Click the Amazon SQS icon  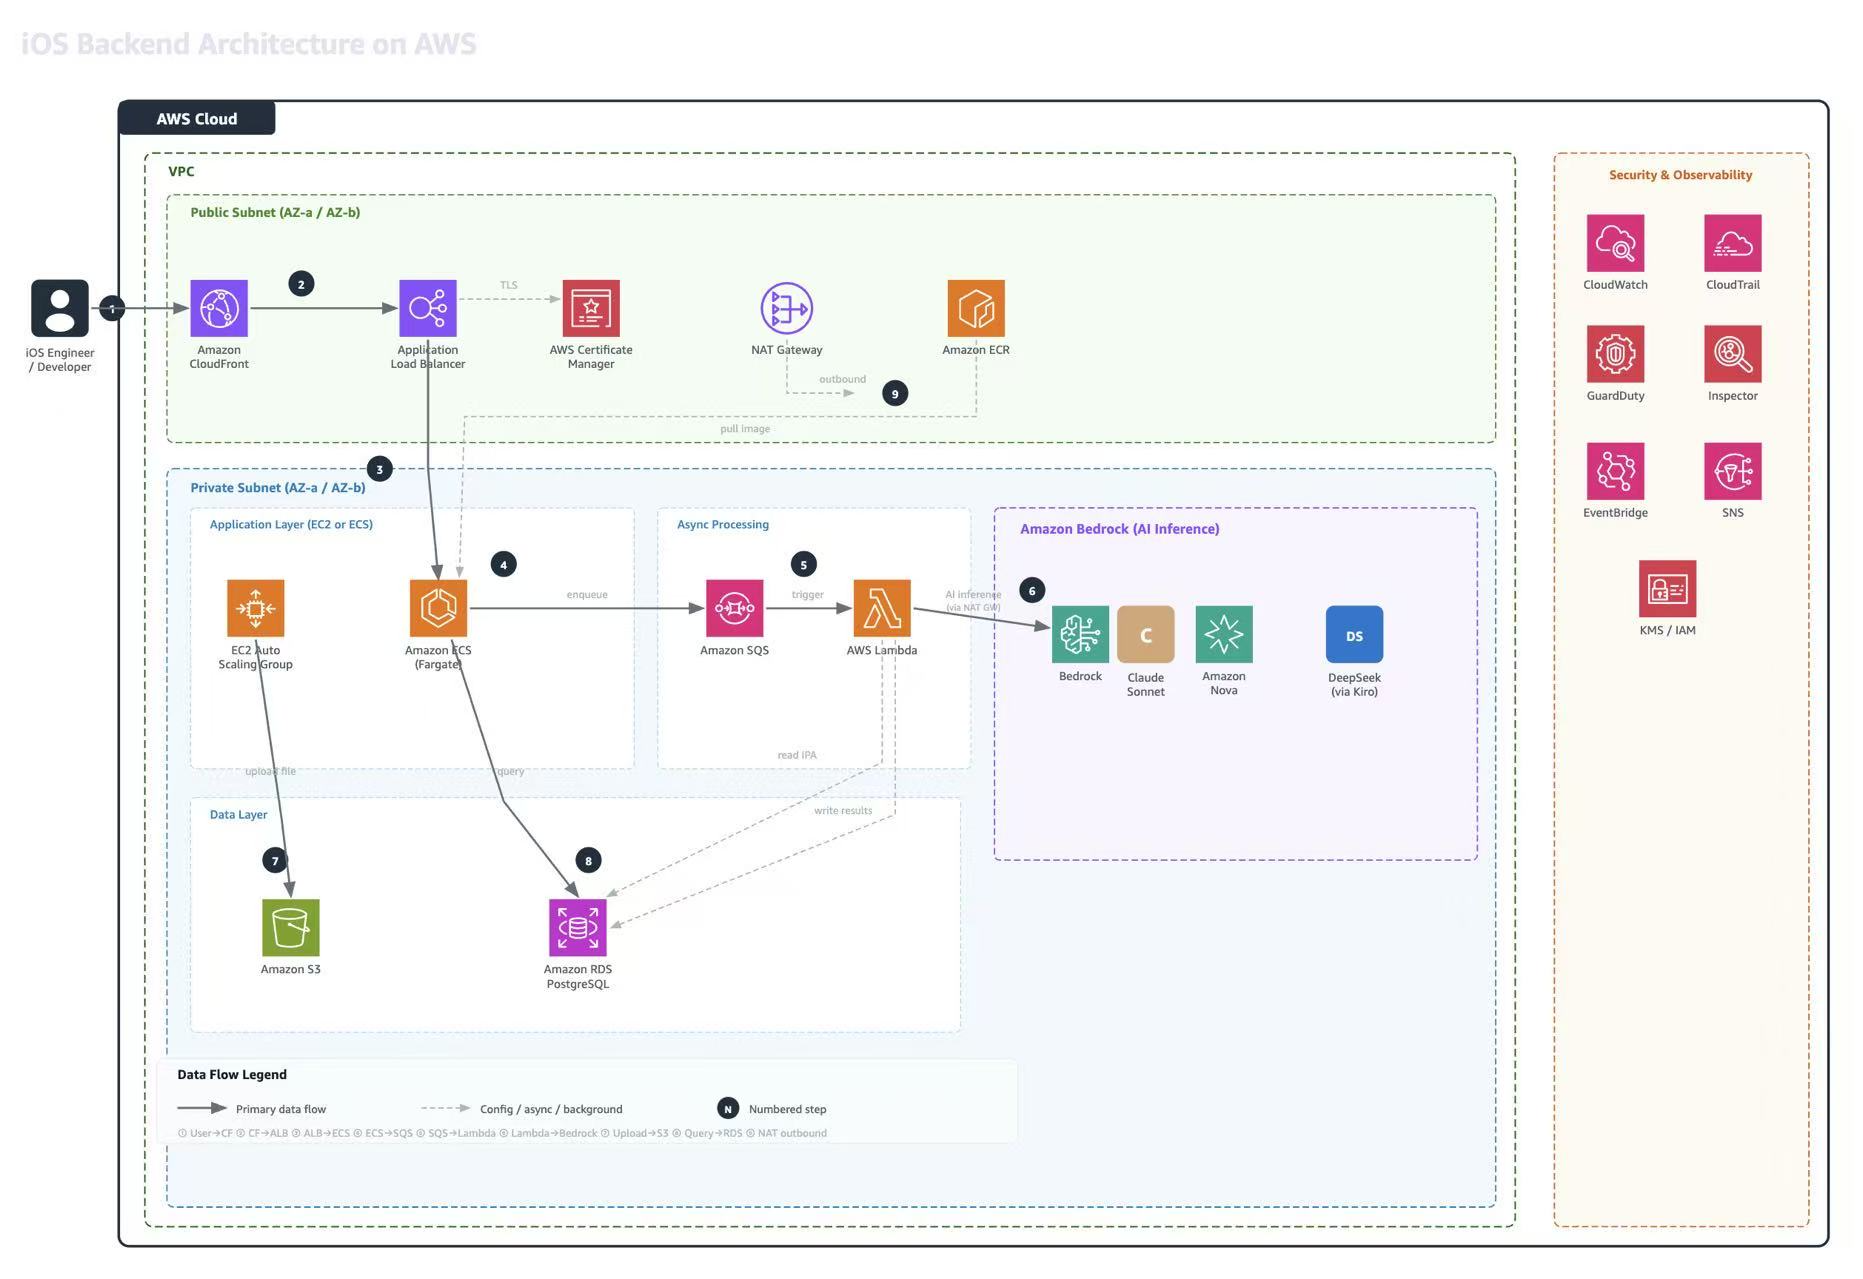click(x=734, y=608)
